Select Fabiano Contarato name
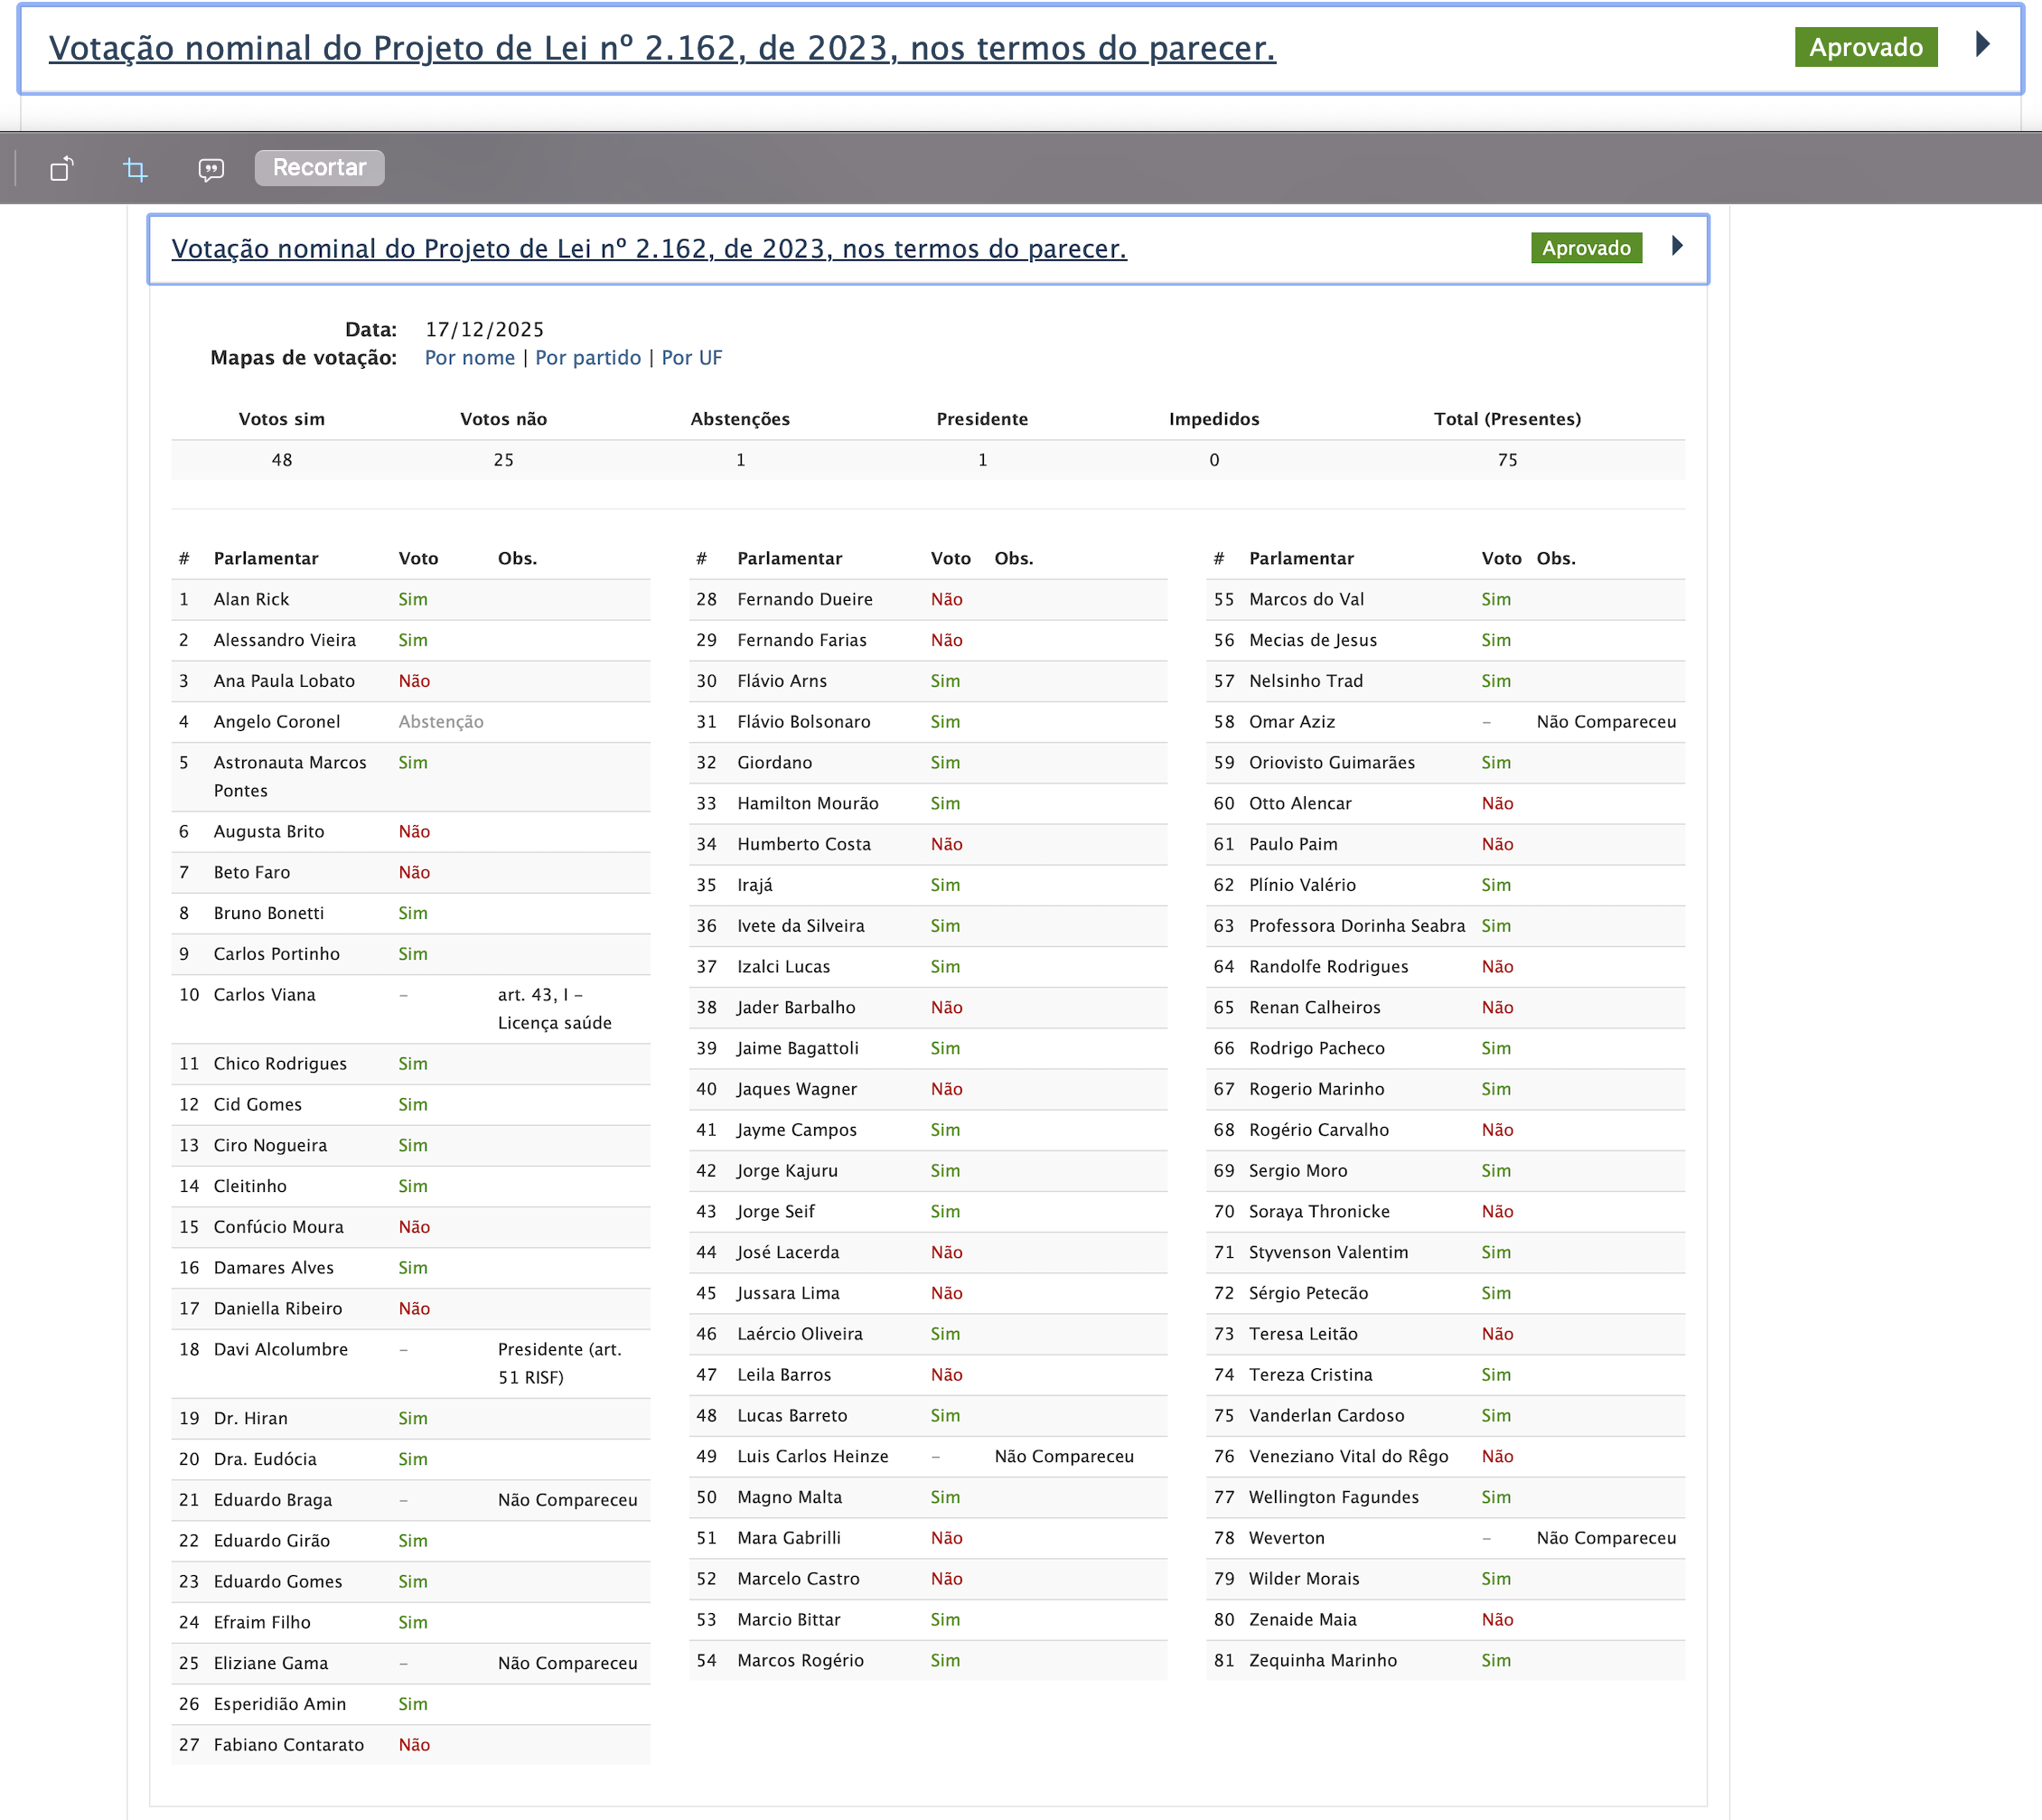Screen dimensions: 2042x1820 point(289,1745)
